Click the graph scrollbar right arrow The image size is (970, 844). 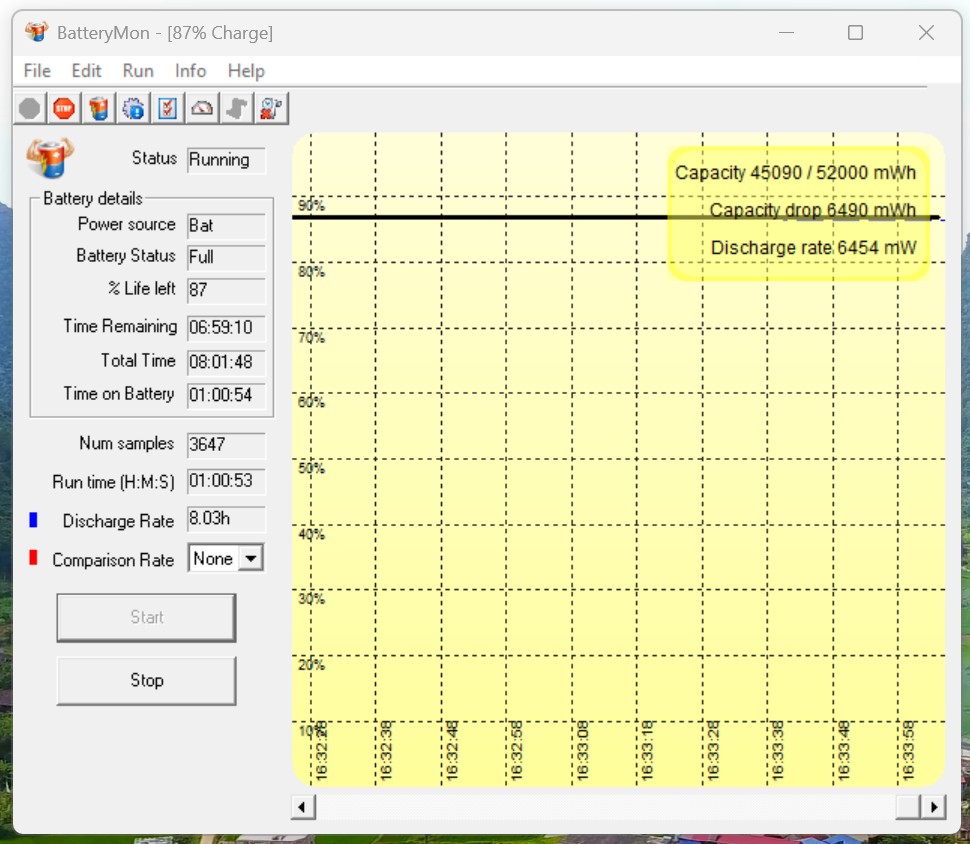(933, 807)
